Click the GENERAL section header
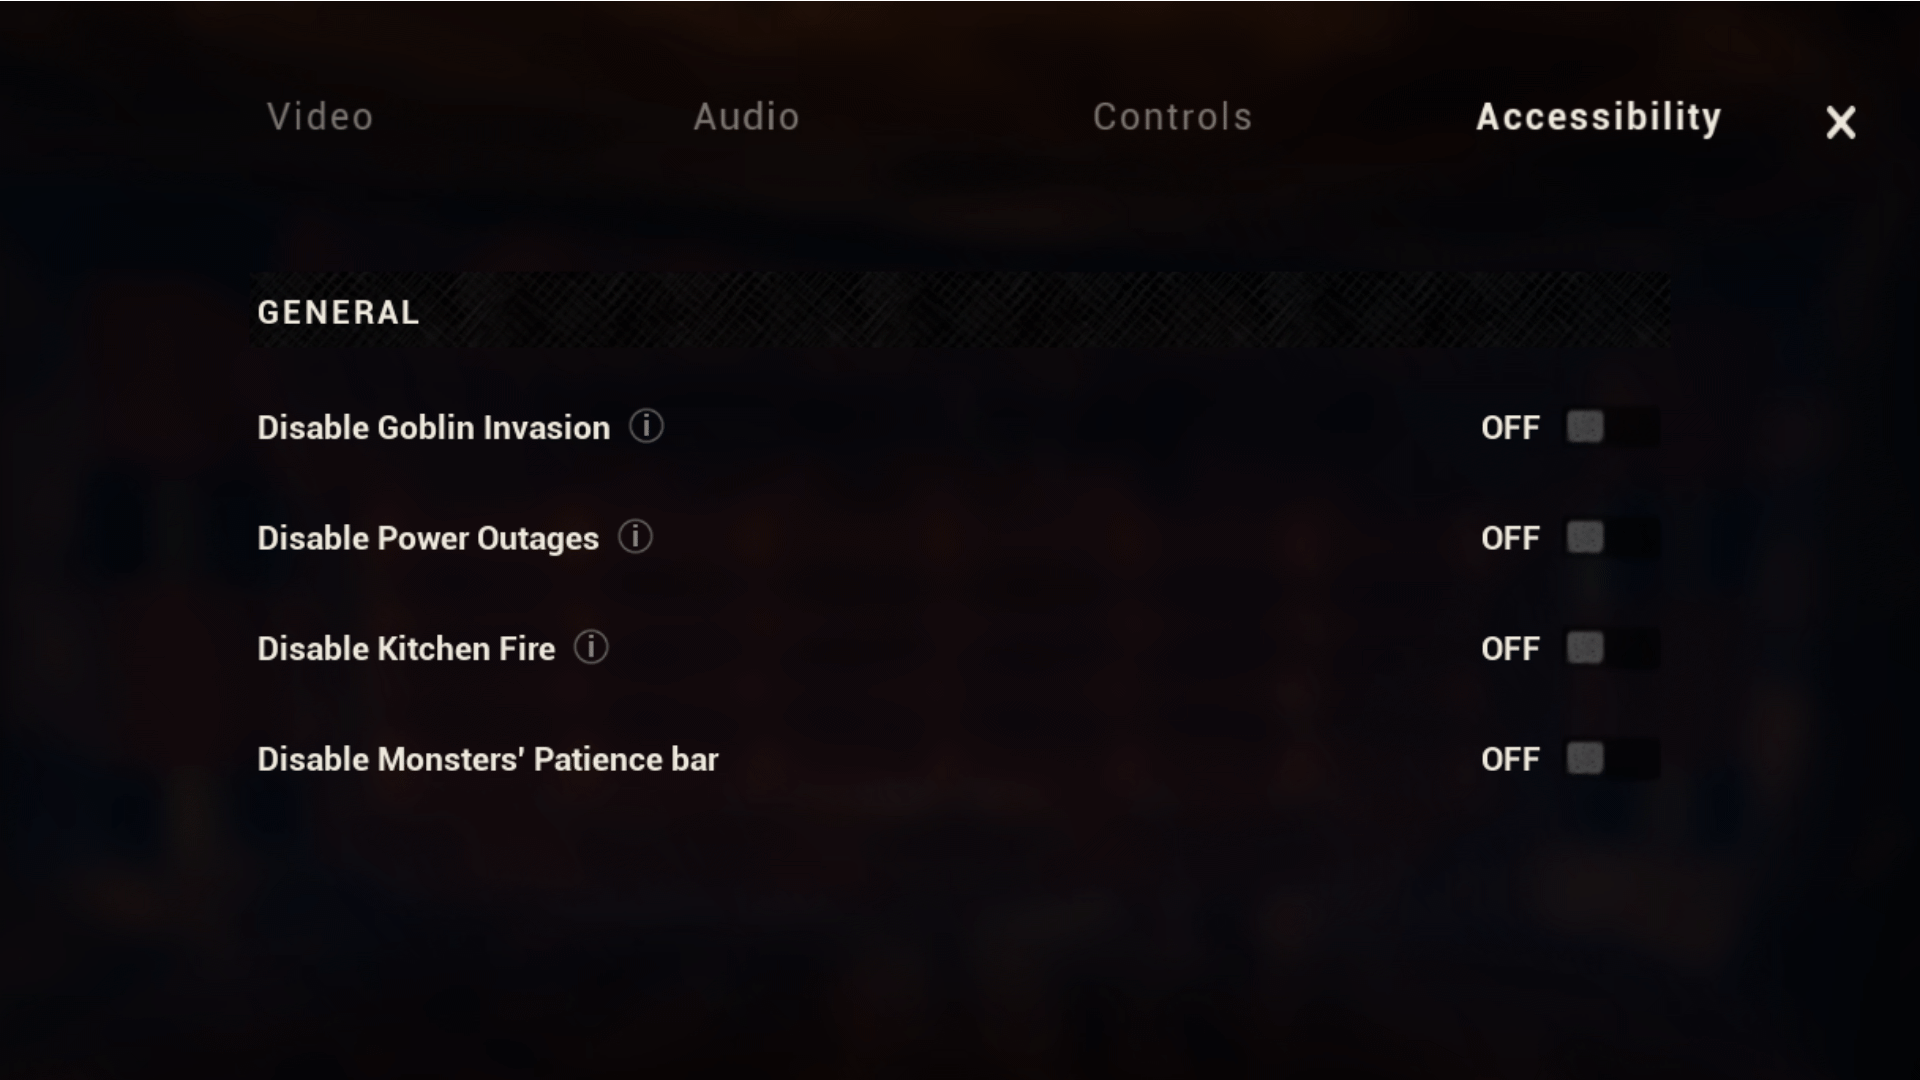The height and width of the screenshot is (1080, 1920). click(x=338, y=313)
